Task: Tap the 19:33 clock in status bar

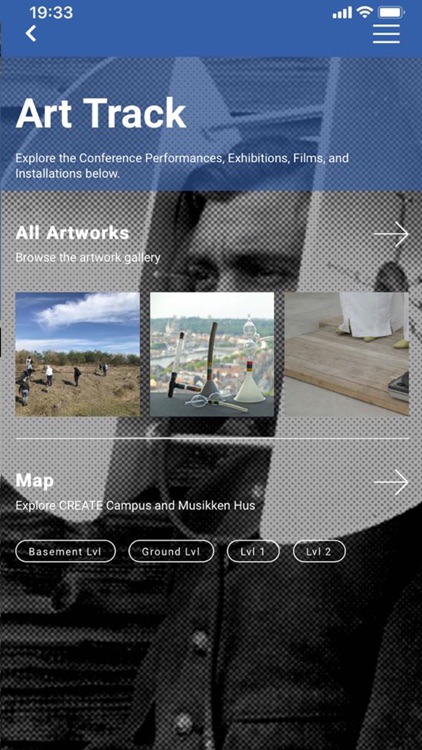Action: 51,12
